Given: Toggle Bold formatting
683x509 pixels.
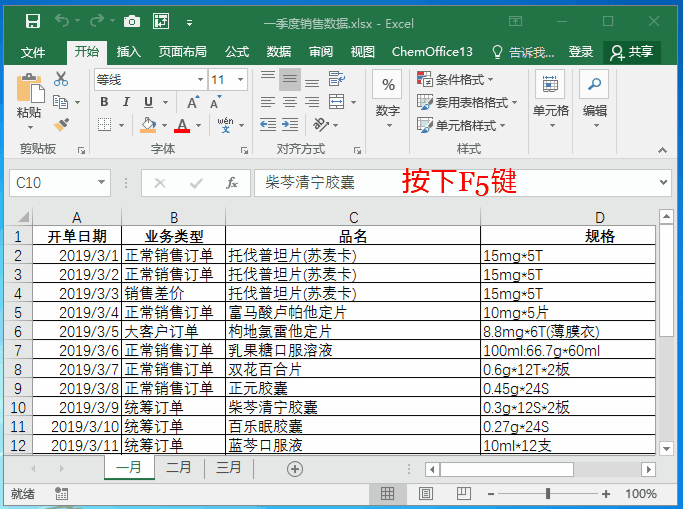Looking at the screenshot, I should (104, 102).
